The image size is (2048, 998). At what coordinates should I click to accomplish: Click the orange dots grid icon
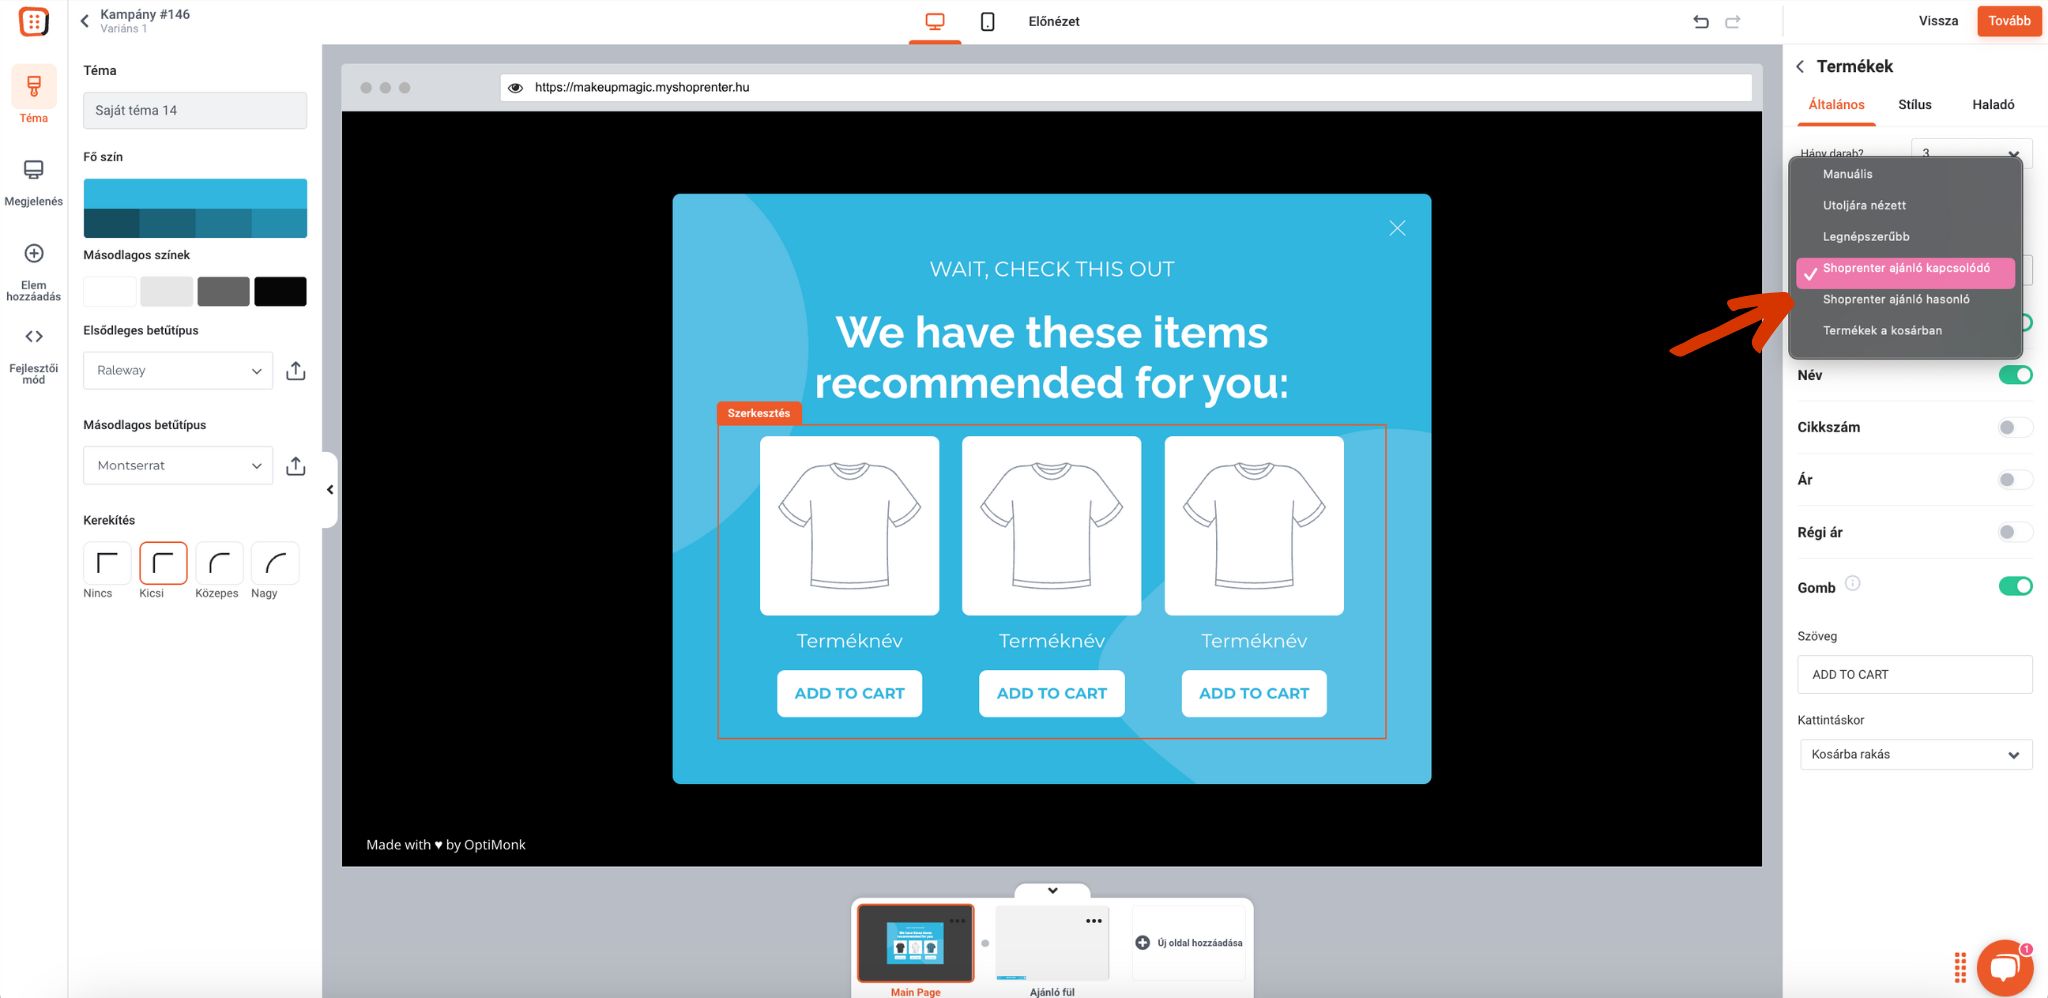tap(1960, 967)
